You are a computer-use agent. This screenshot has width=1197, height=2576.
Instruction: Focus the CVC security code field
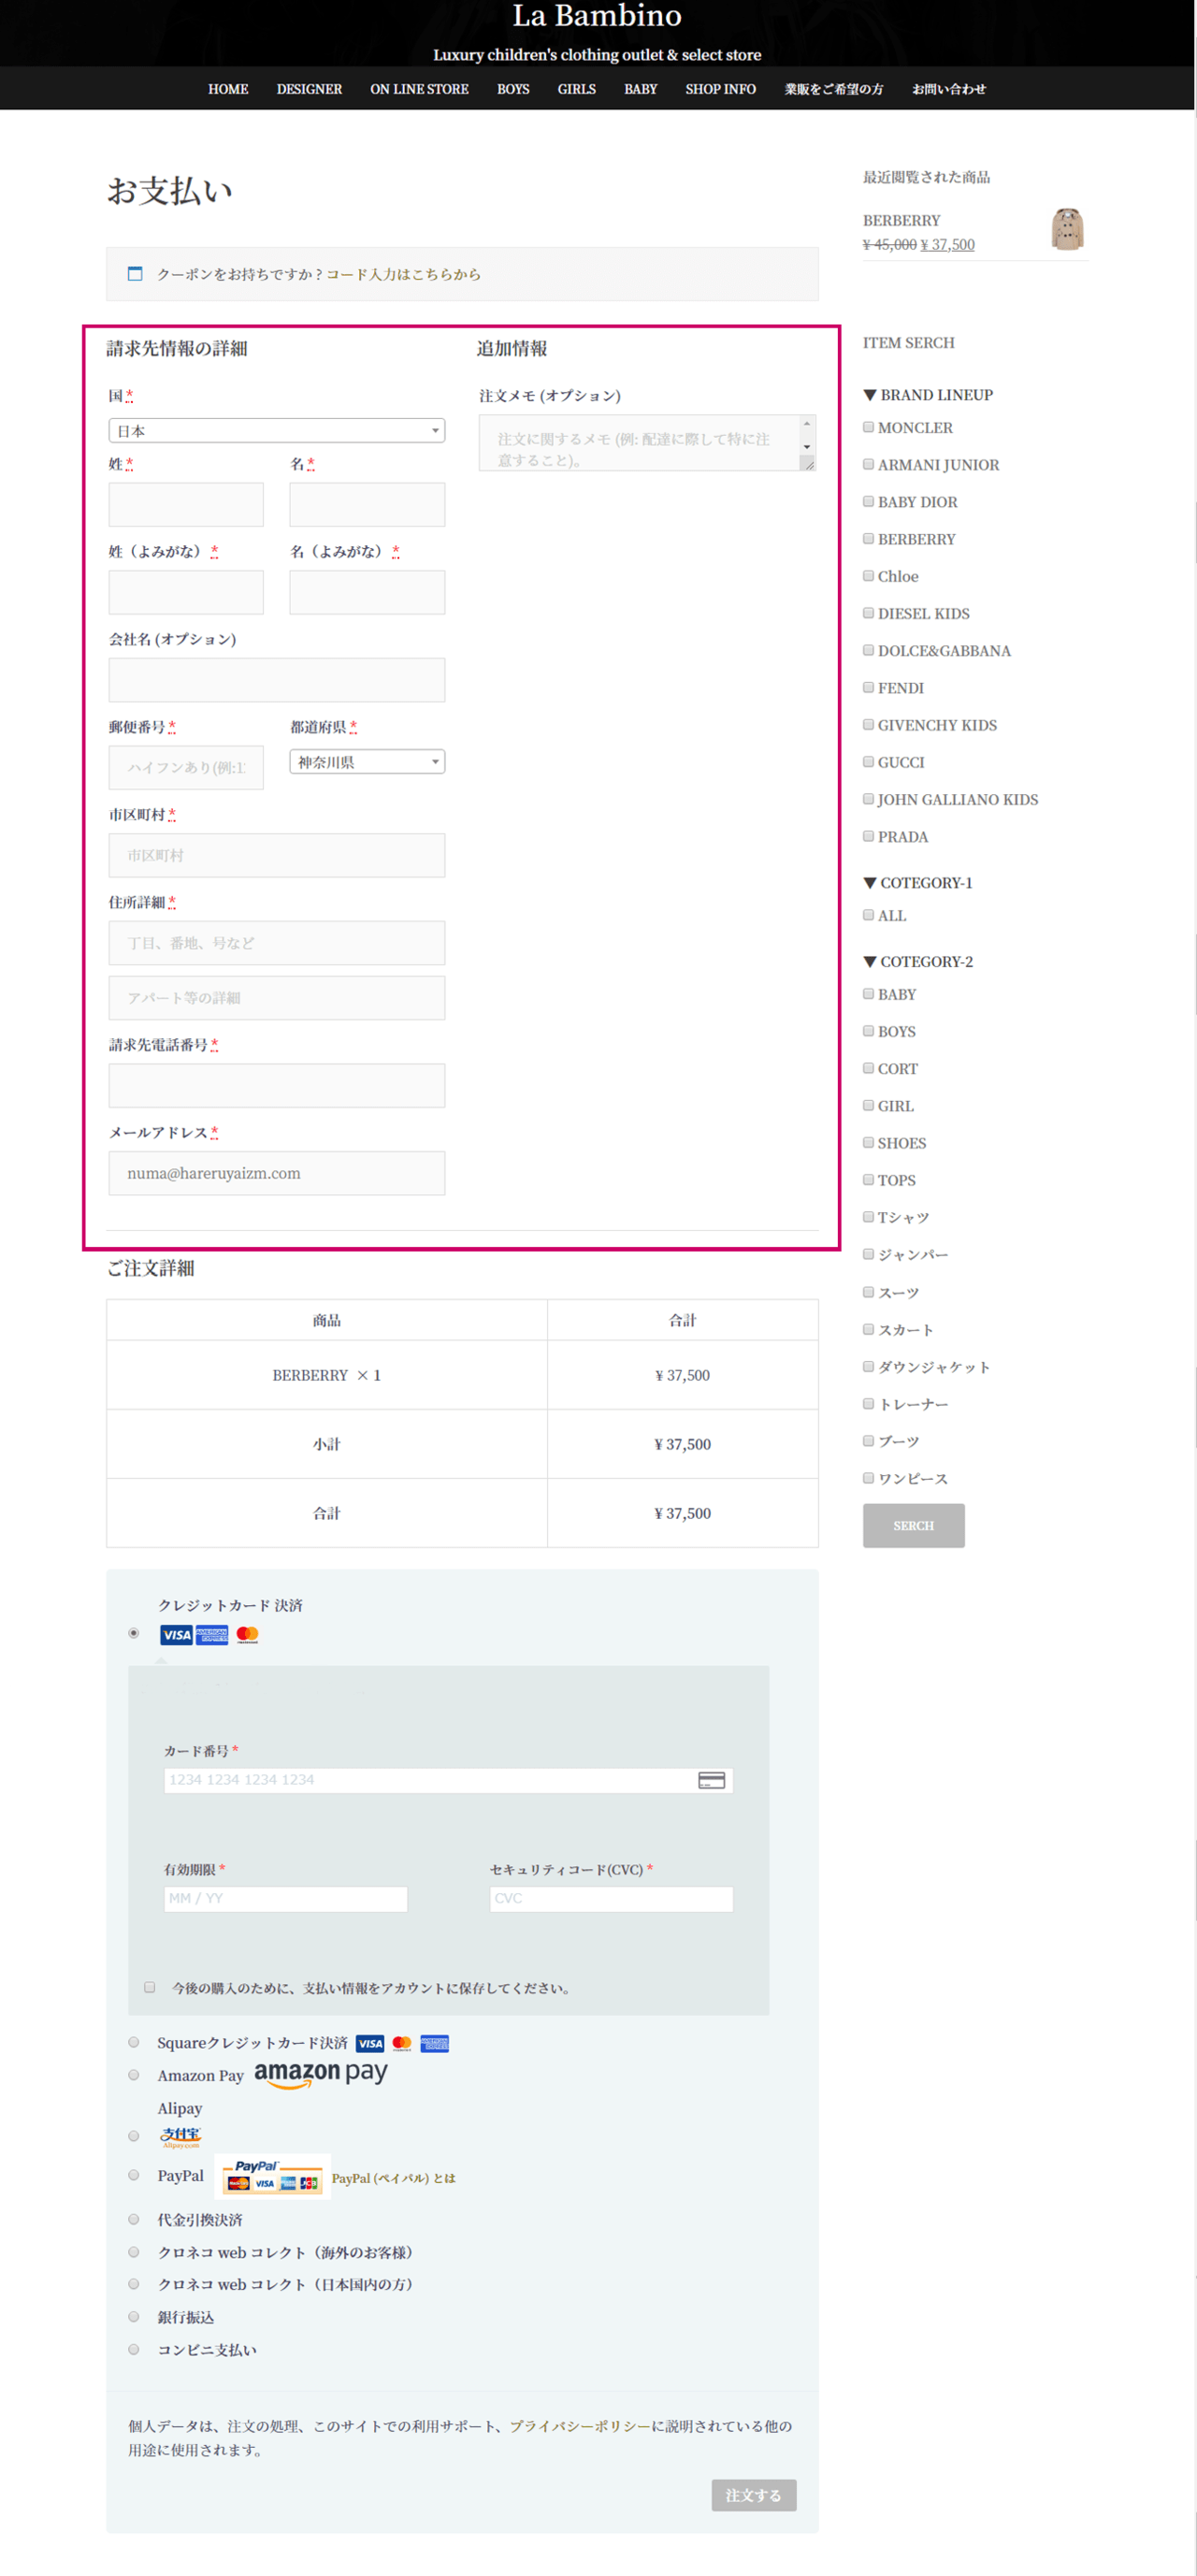point(611,1899)
